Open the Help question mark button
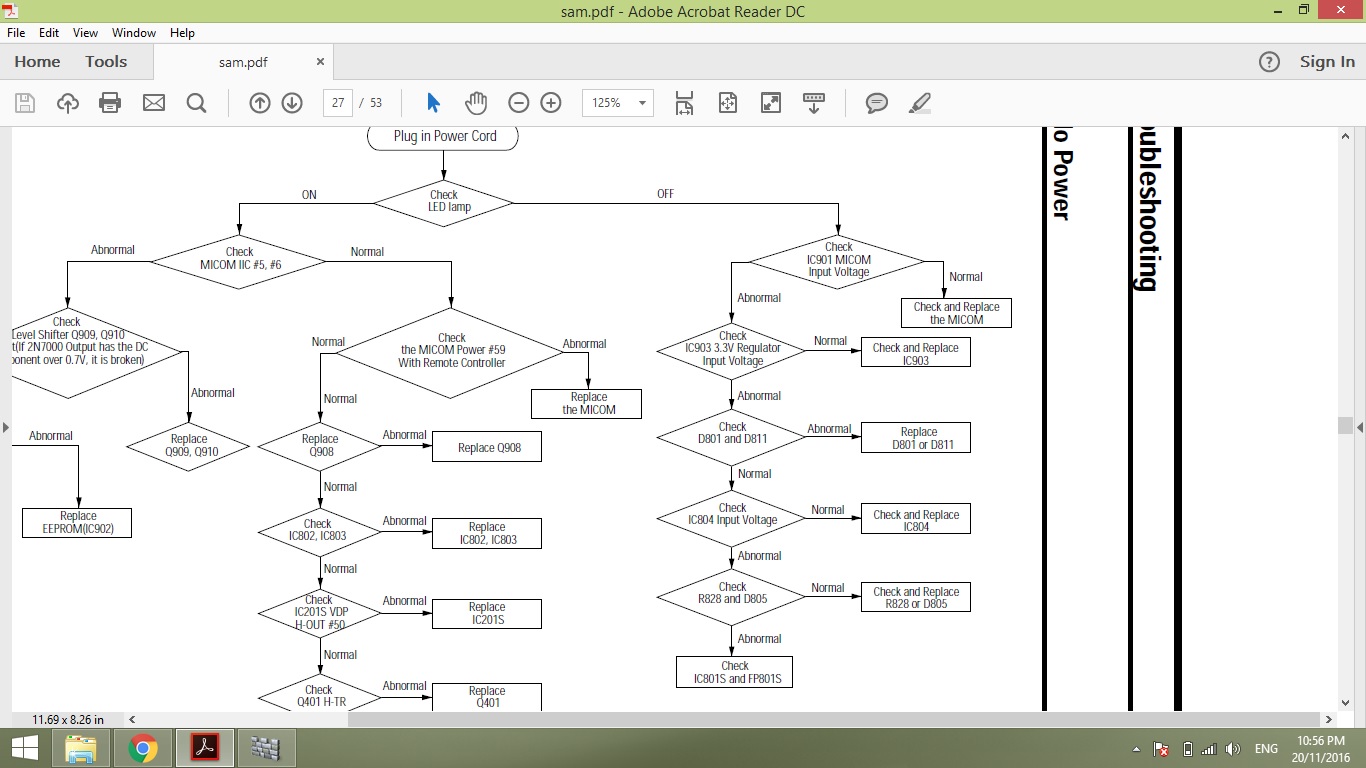This screenshot has height=768, width=1366. tap(1269, 62)
